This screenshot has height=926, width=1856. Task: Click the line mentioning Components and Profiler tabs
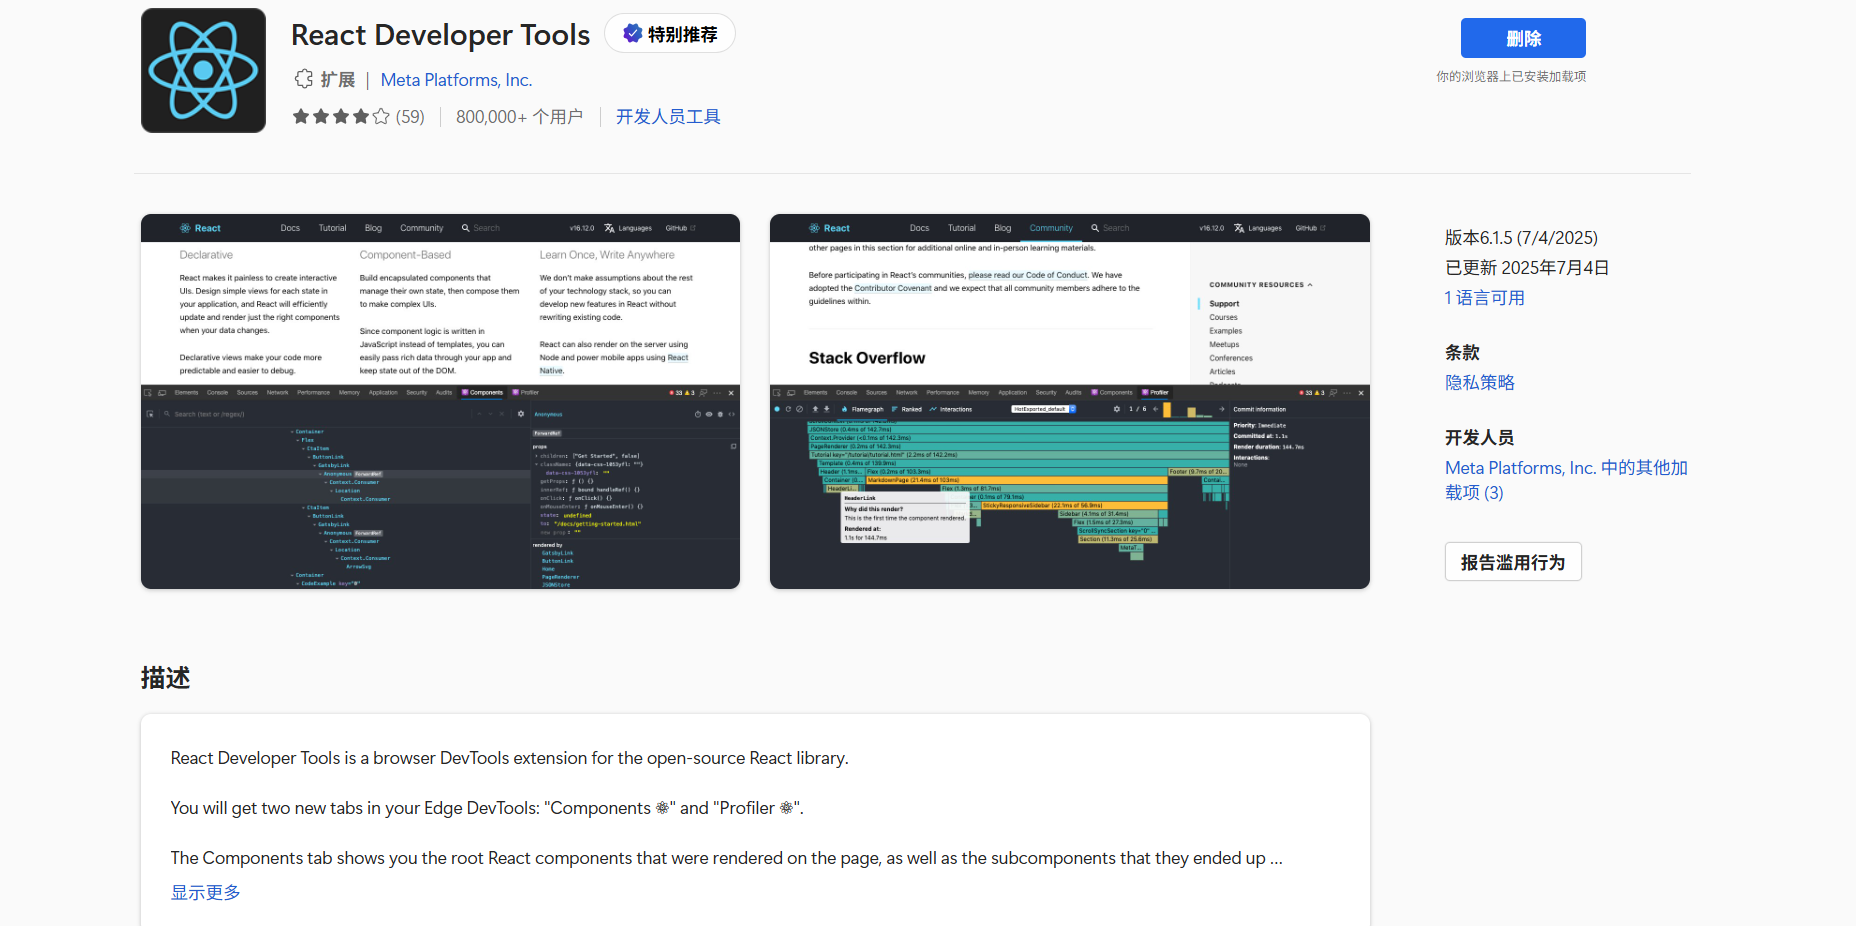487,808
